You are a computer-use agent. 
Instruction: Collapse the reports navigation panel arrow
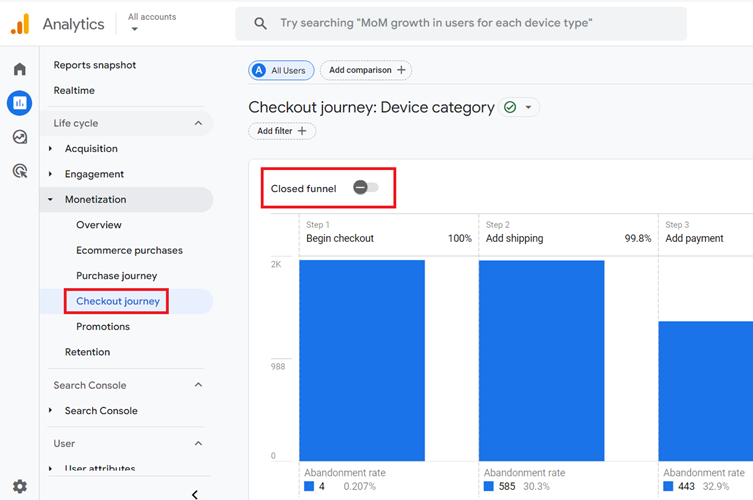coord(194,494)
